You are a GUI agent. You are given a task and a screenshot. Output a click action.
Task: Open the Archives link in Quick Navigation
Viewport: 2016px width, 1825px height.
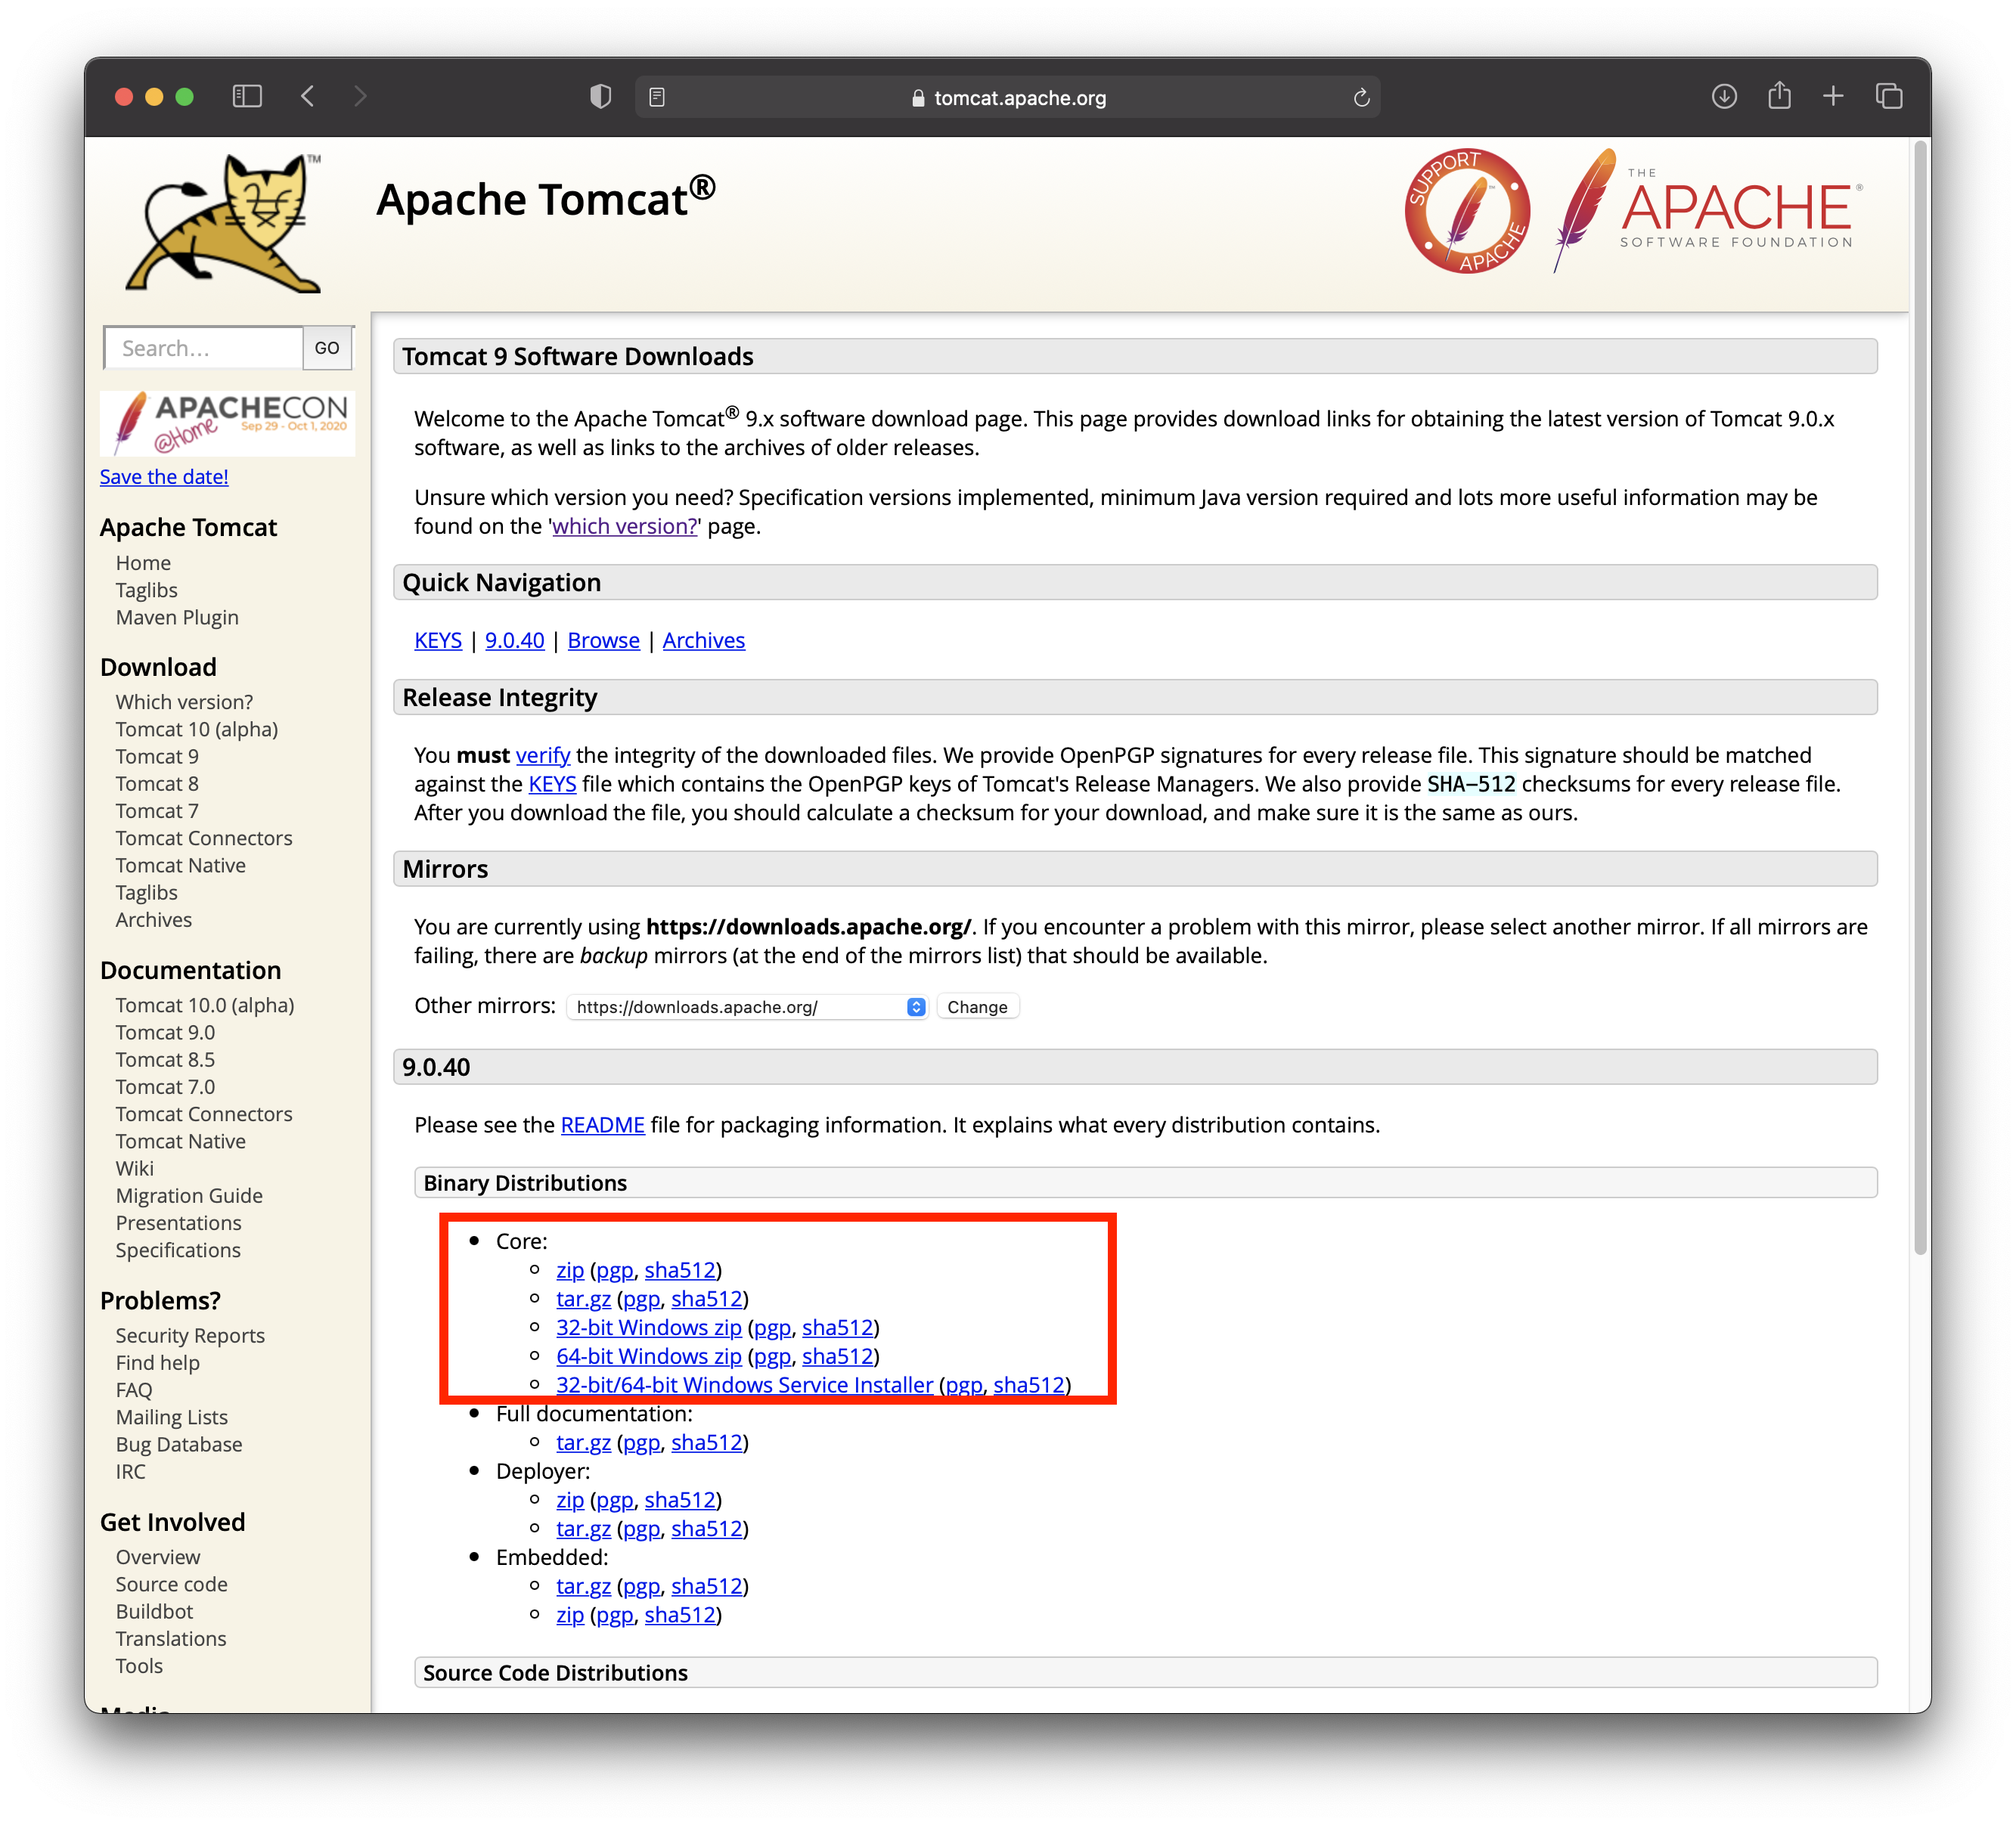(x=704, y=640)
